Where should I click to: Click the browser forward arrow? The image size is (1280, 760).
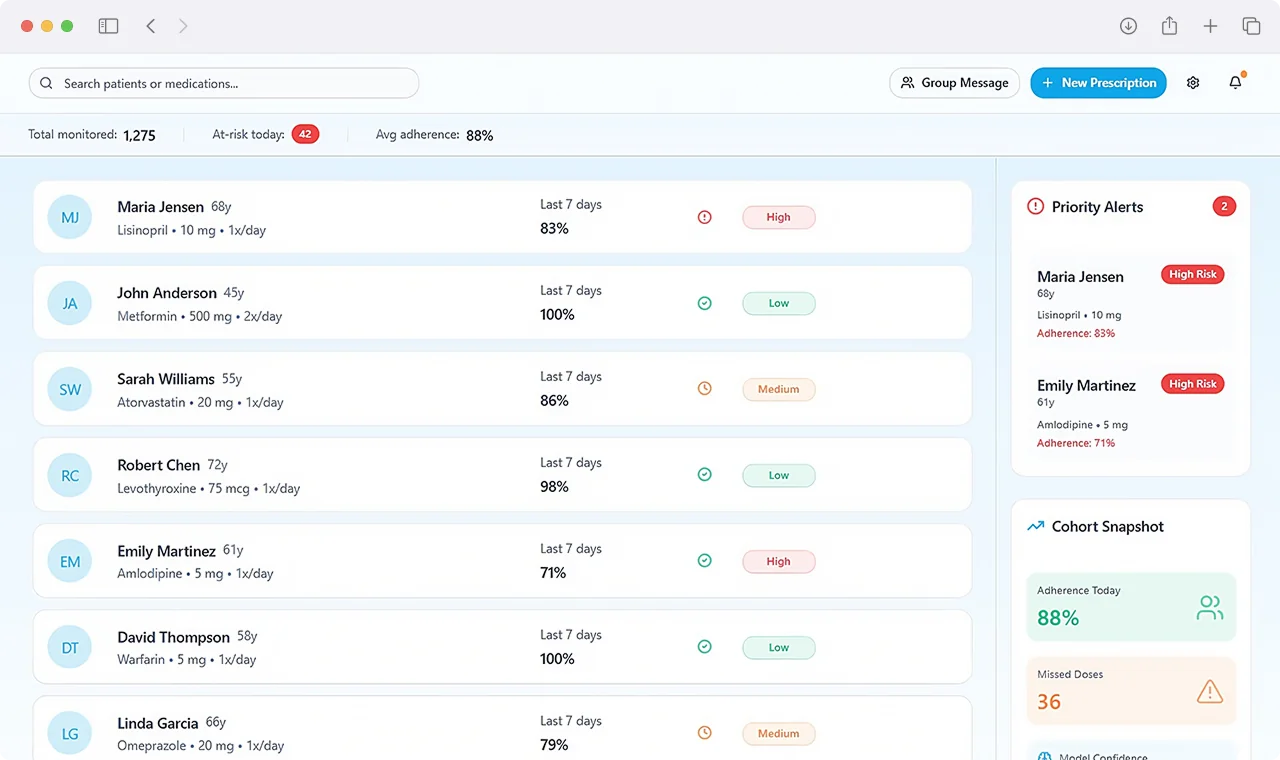point(183,26)
